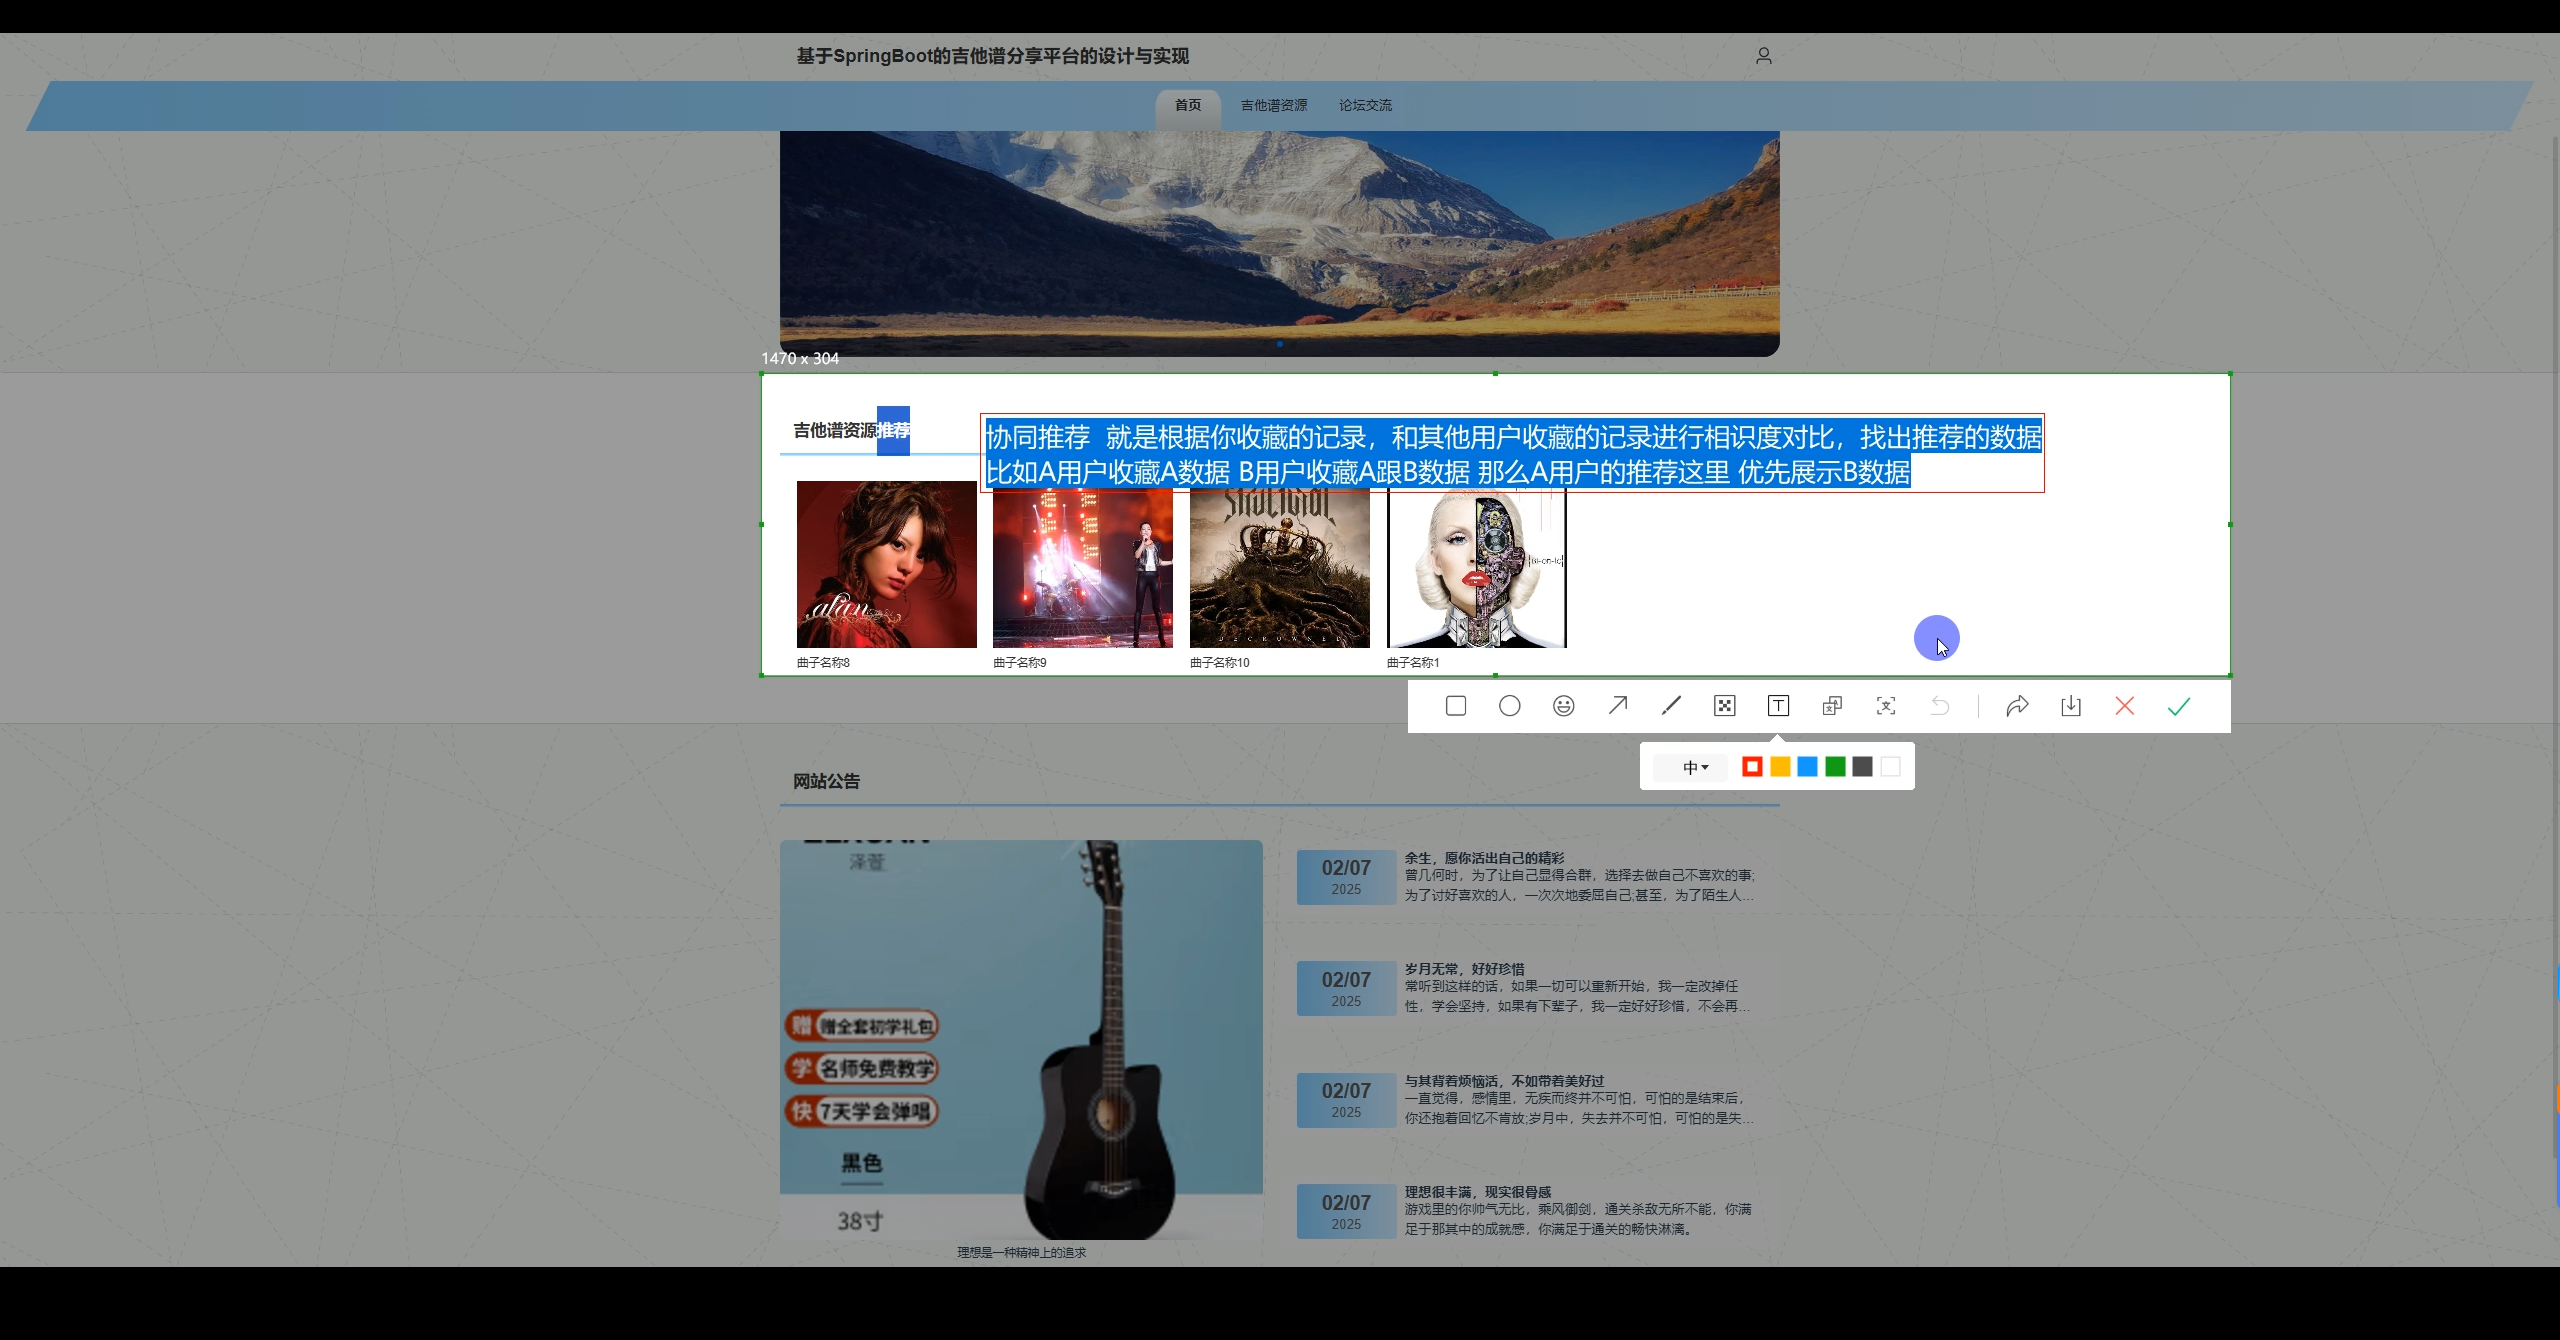Image resolution: width=2560 pixels, height=1340 pixels.
Task: Select the rectangle annotation tool
Action: coord(1456,706)
